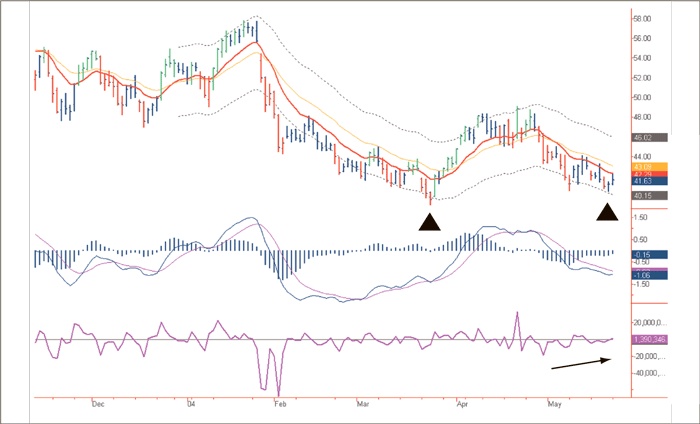Click the purple 1,390,346 indicator value tag
The height and width of the screenshot is (424, 700).
click(651, 341)
